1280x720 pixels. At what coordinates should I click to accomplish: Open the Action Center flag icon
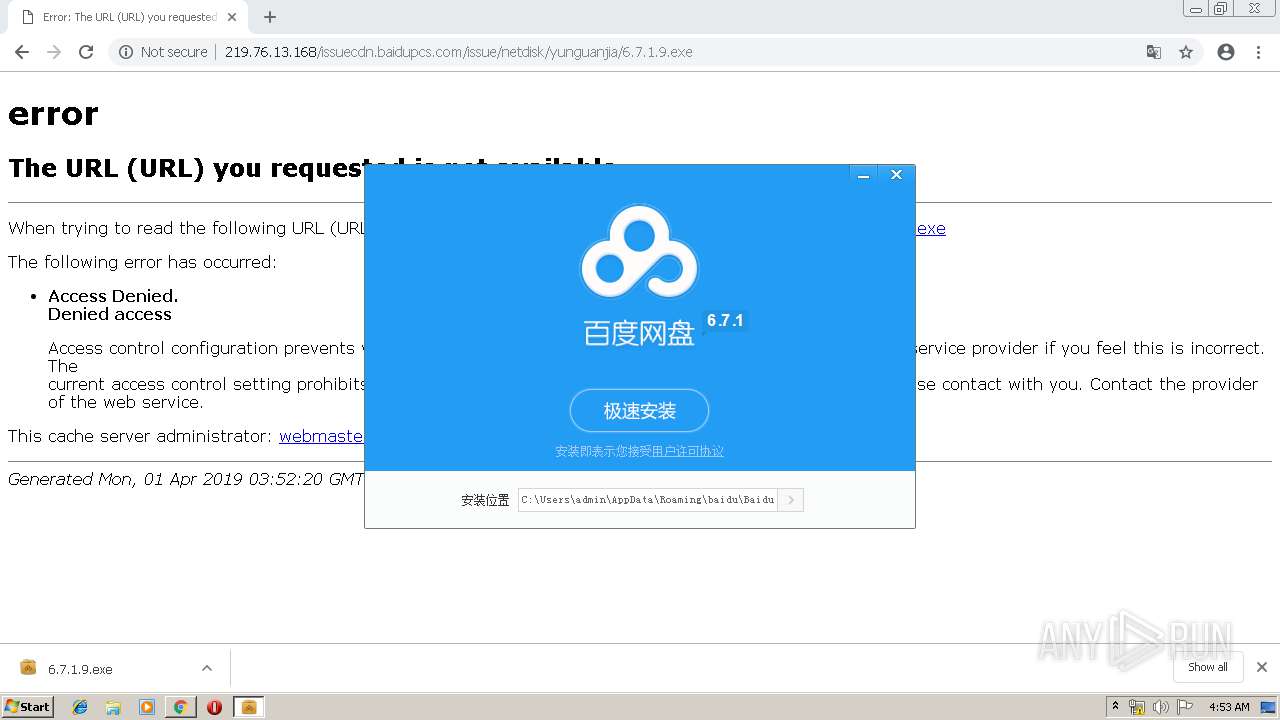coord(1185,707)
